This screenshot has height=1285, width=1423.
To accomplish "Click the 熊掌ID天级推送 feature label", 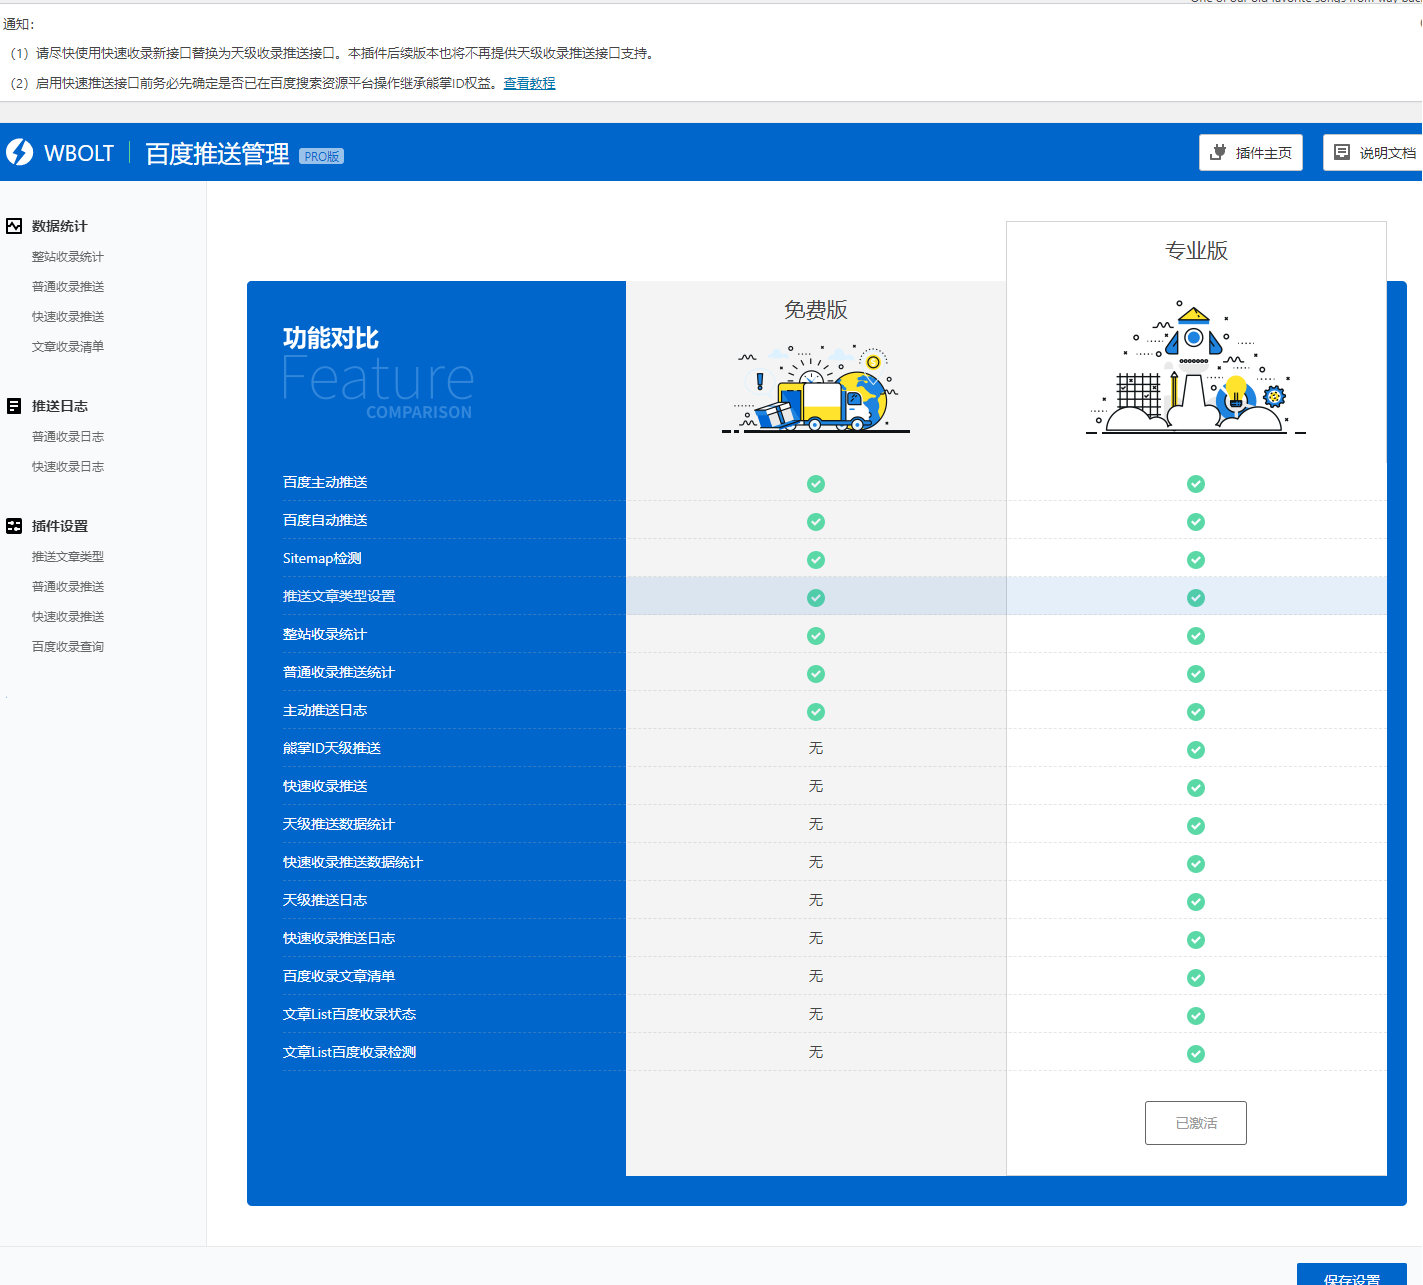I will (x=332, y=748).
